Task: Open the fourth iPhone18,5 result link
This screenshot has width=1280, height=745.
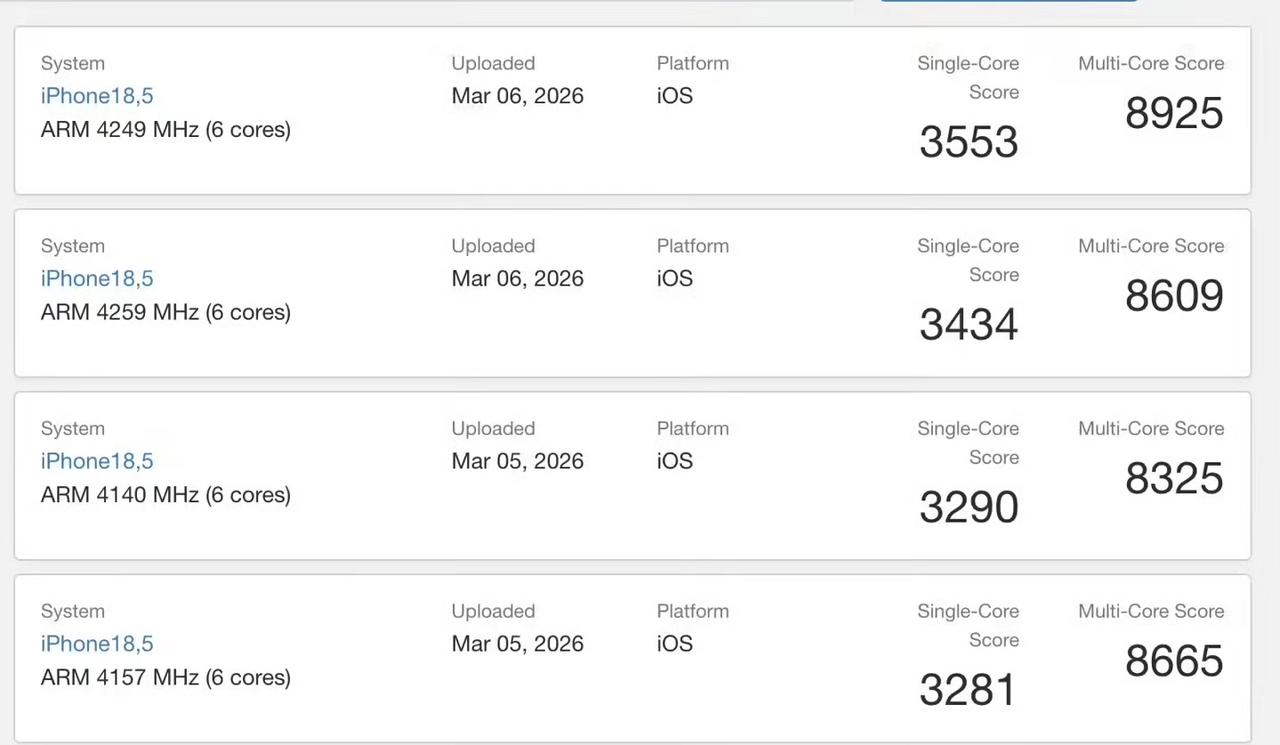Action: coord(97,643)
